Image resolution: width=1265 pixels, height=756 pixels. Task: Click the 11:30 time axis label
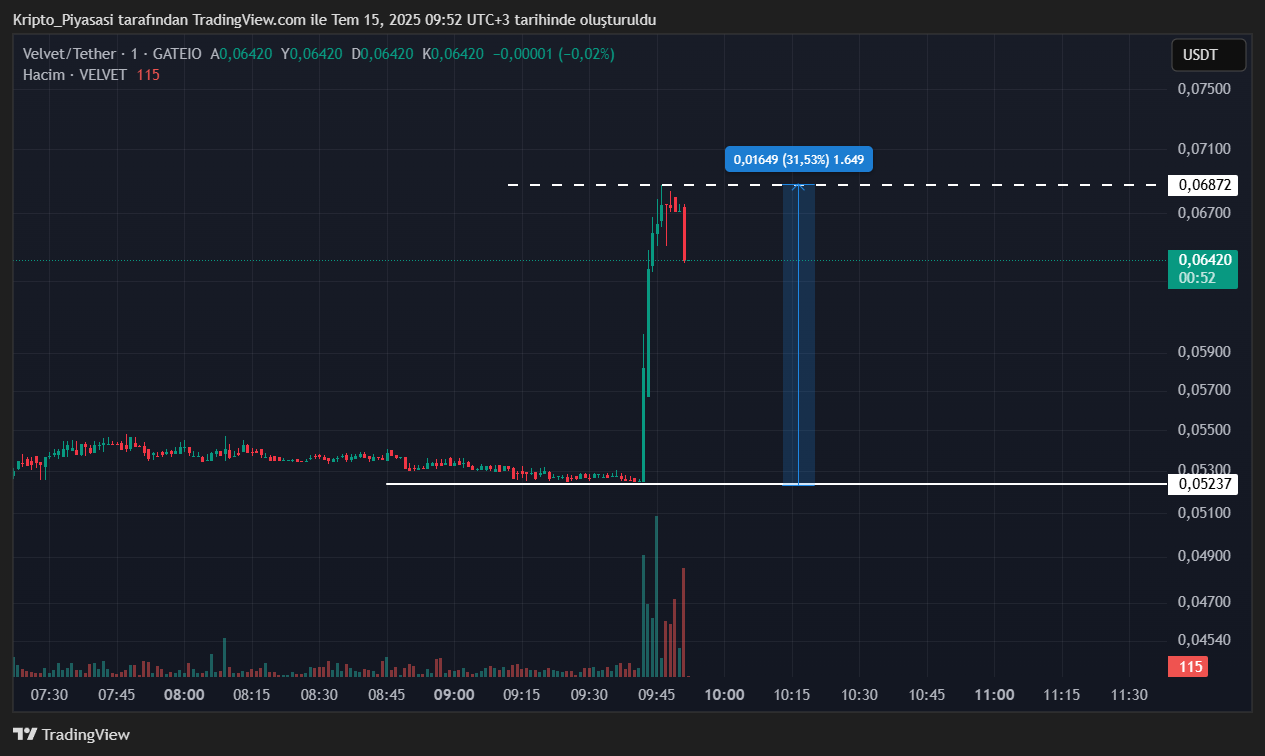pos(1129,695)
